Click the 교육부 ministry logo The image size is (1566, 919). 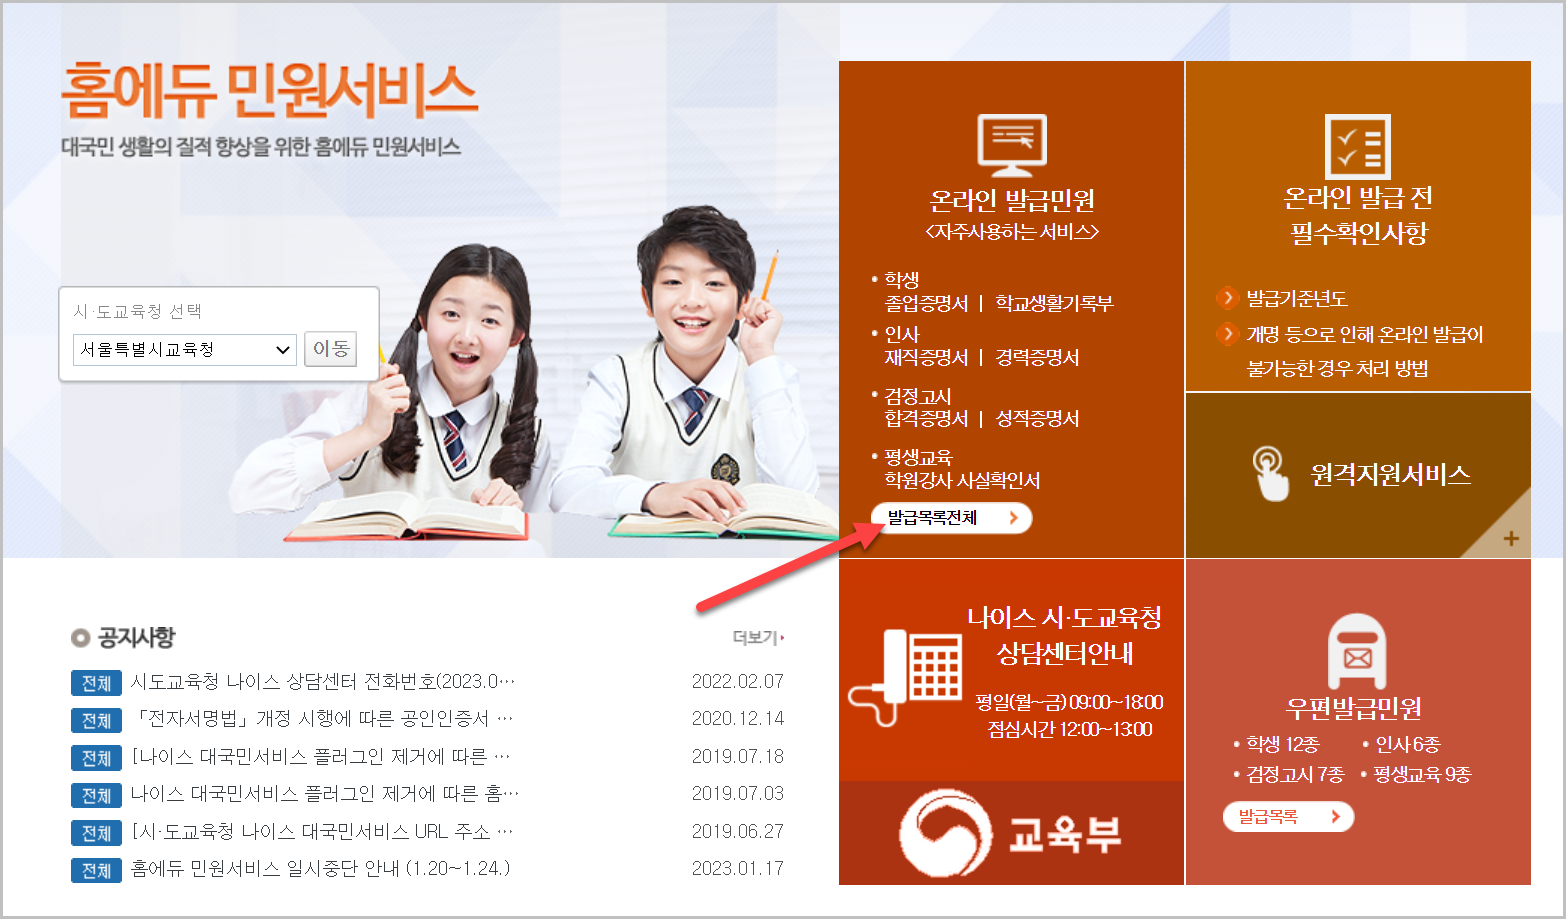click(x=1011, y=833)
